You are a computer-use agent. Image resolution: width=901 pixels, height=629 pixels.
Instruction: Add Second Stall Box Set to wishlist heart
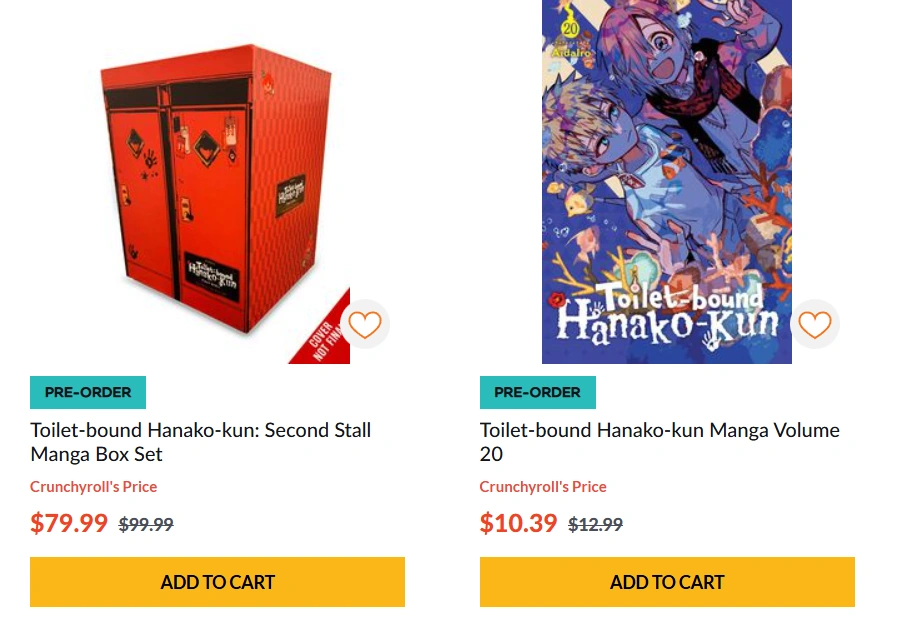(365, 324)
